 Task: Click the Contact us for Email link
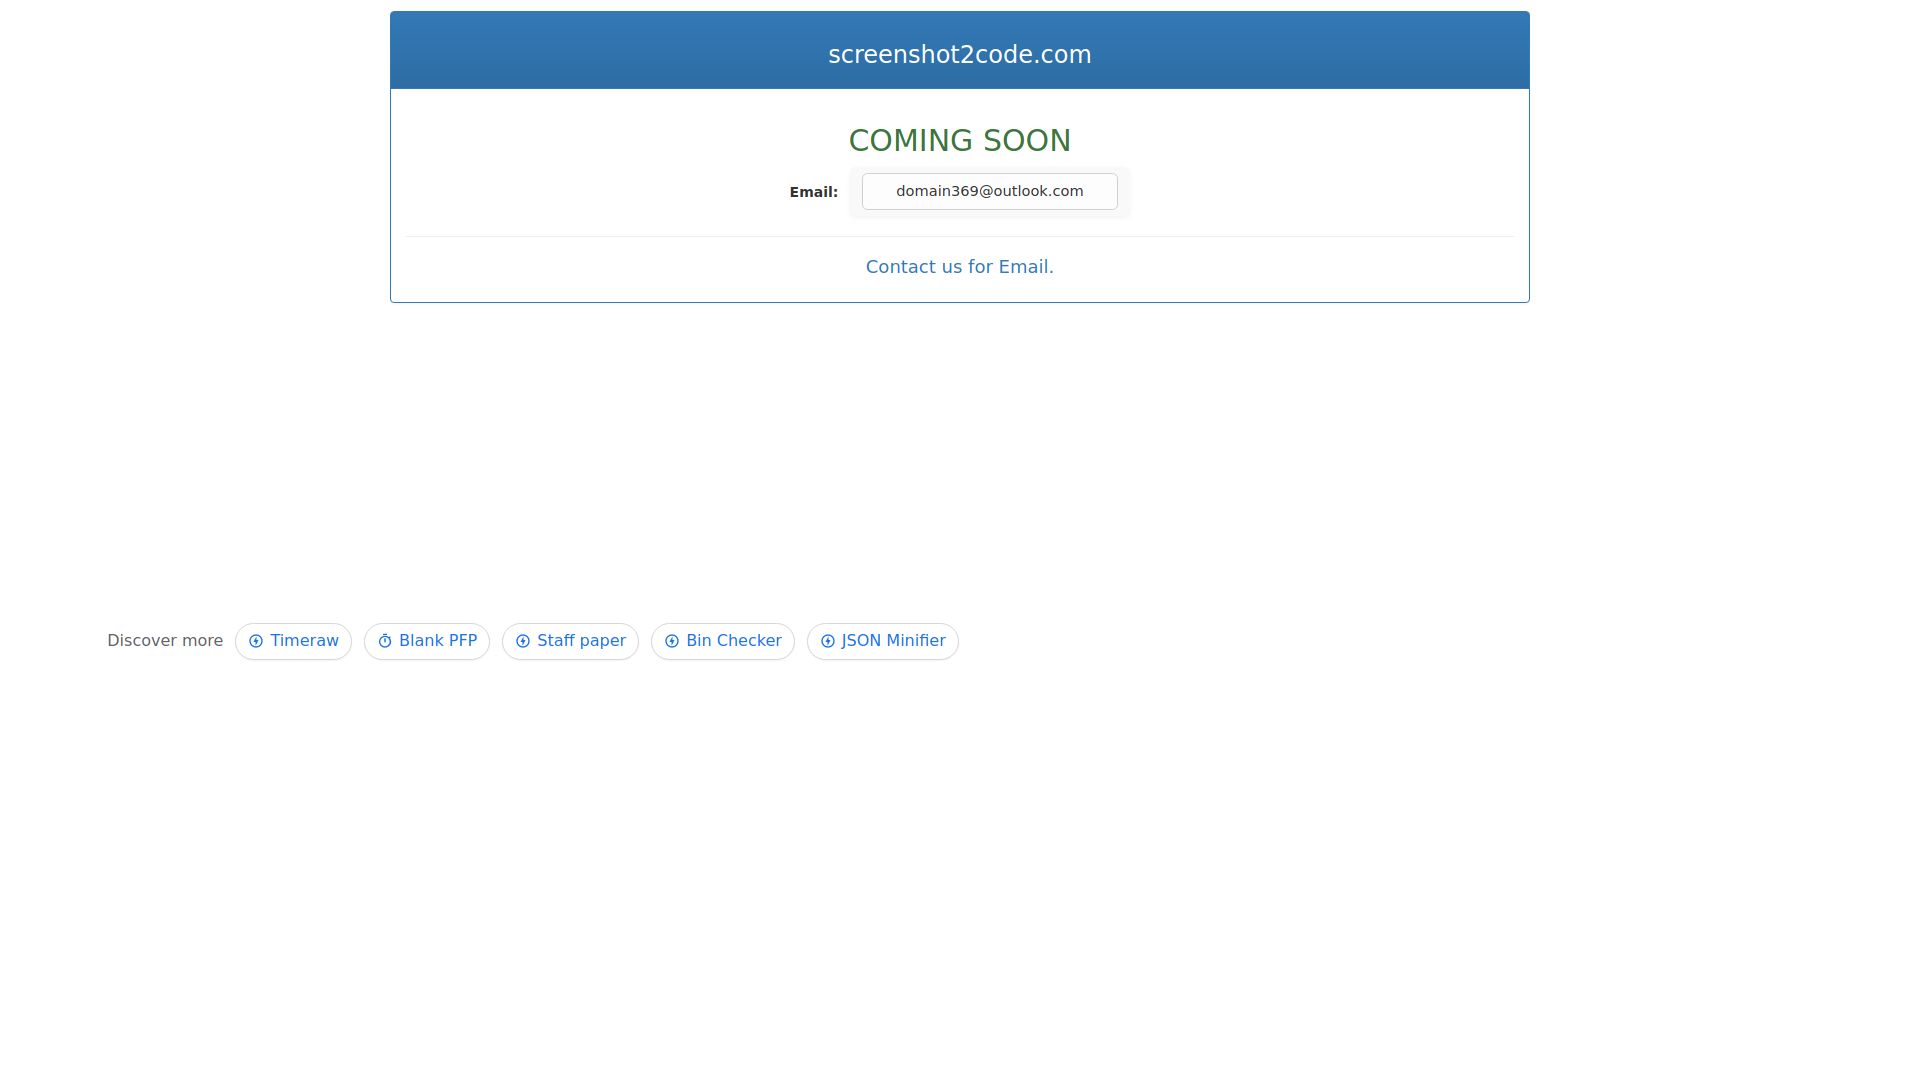pos(959,266)
